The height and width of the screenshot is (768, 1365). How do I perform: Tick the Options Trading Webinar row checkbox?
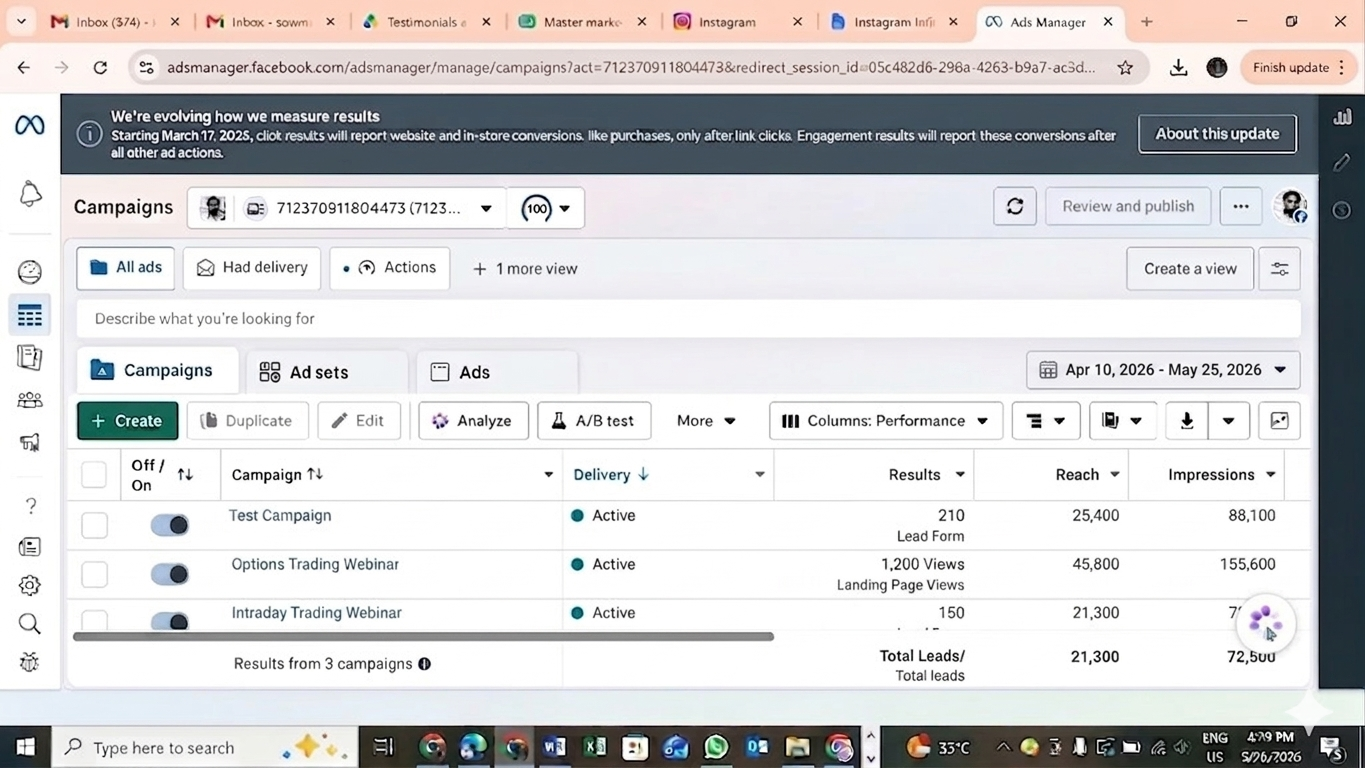[x=94, y=574]
